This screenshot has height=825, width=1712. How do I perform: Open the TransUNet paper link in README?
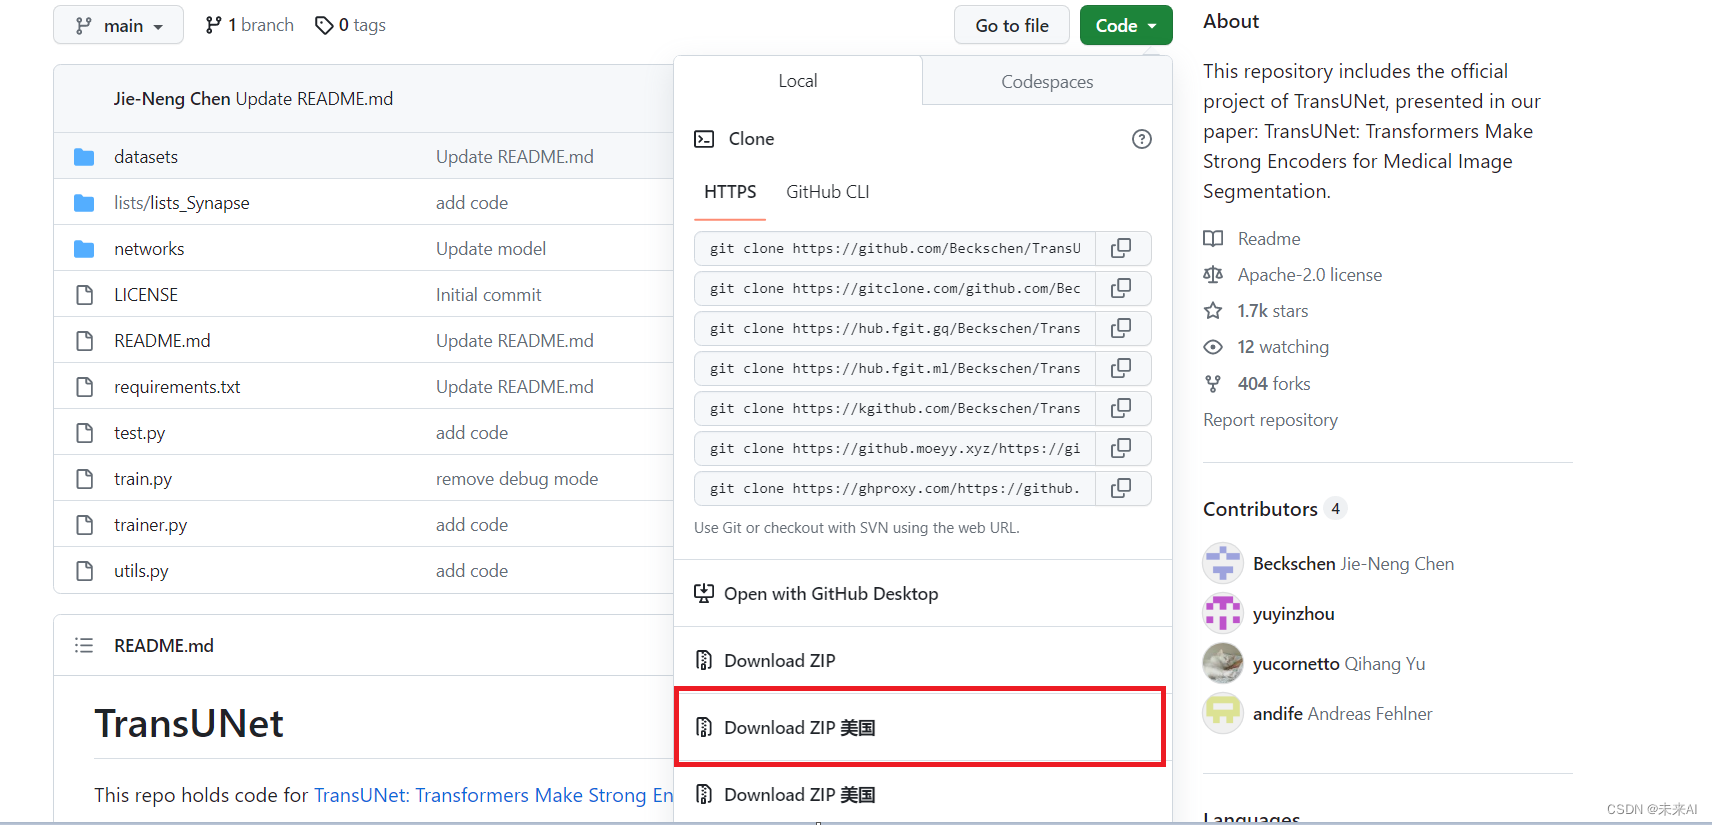494,795
